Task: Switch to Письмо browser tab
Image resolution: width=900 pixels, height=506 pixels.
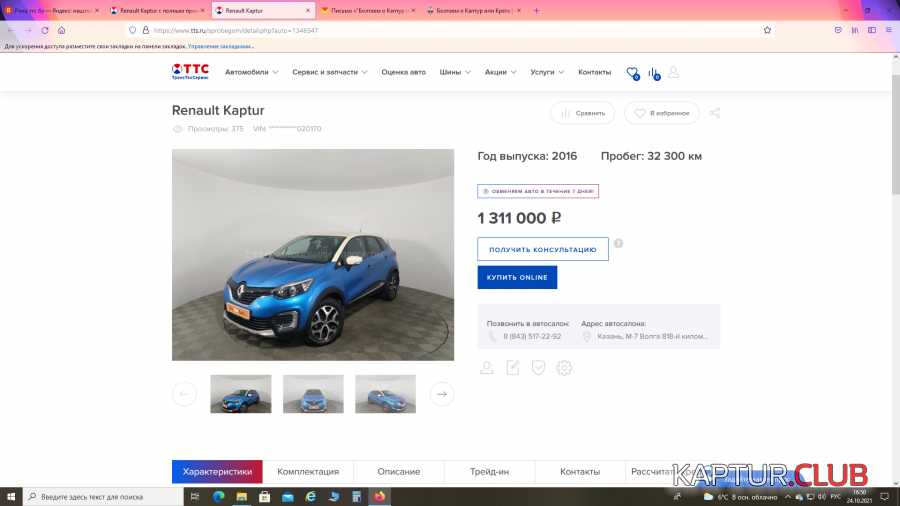Action: coord(368,10)
